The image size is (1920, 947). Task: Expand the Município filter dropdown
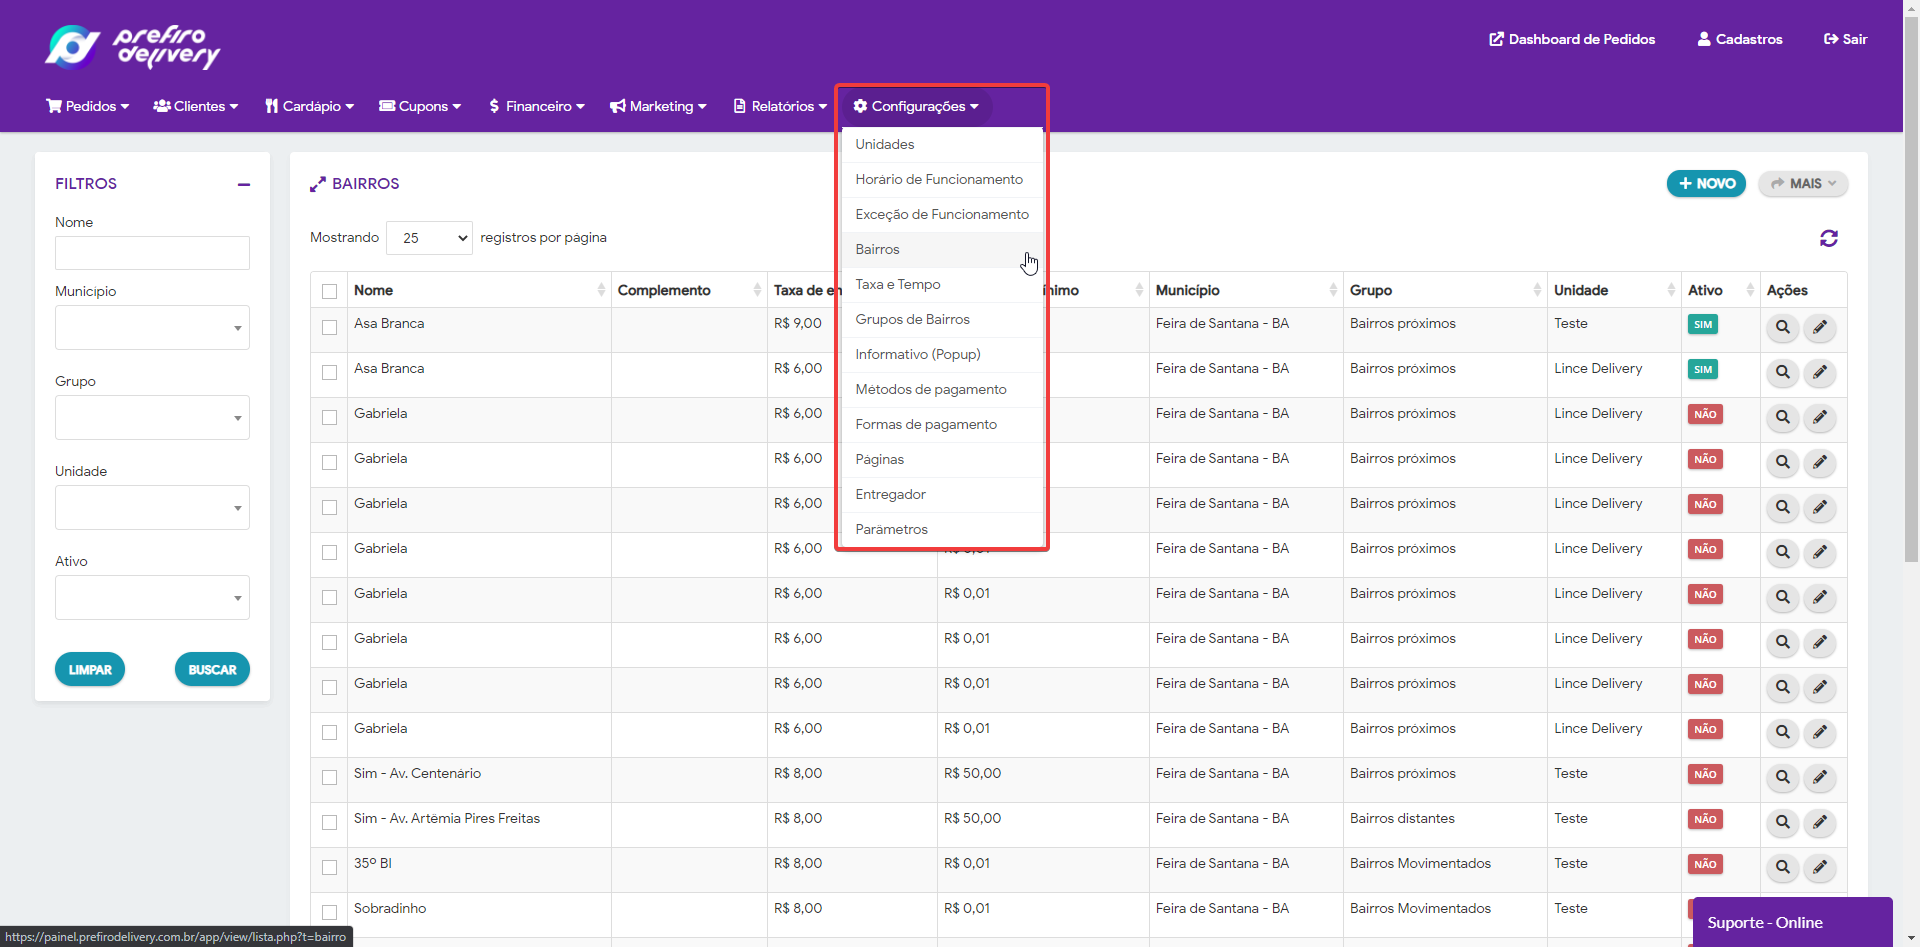point(152,328)
